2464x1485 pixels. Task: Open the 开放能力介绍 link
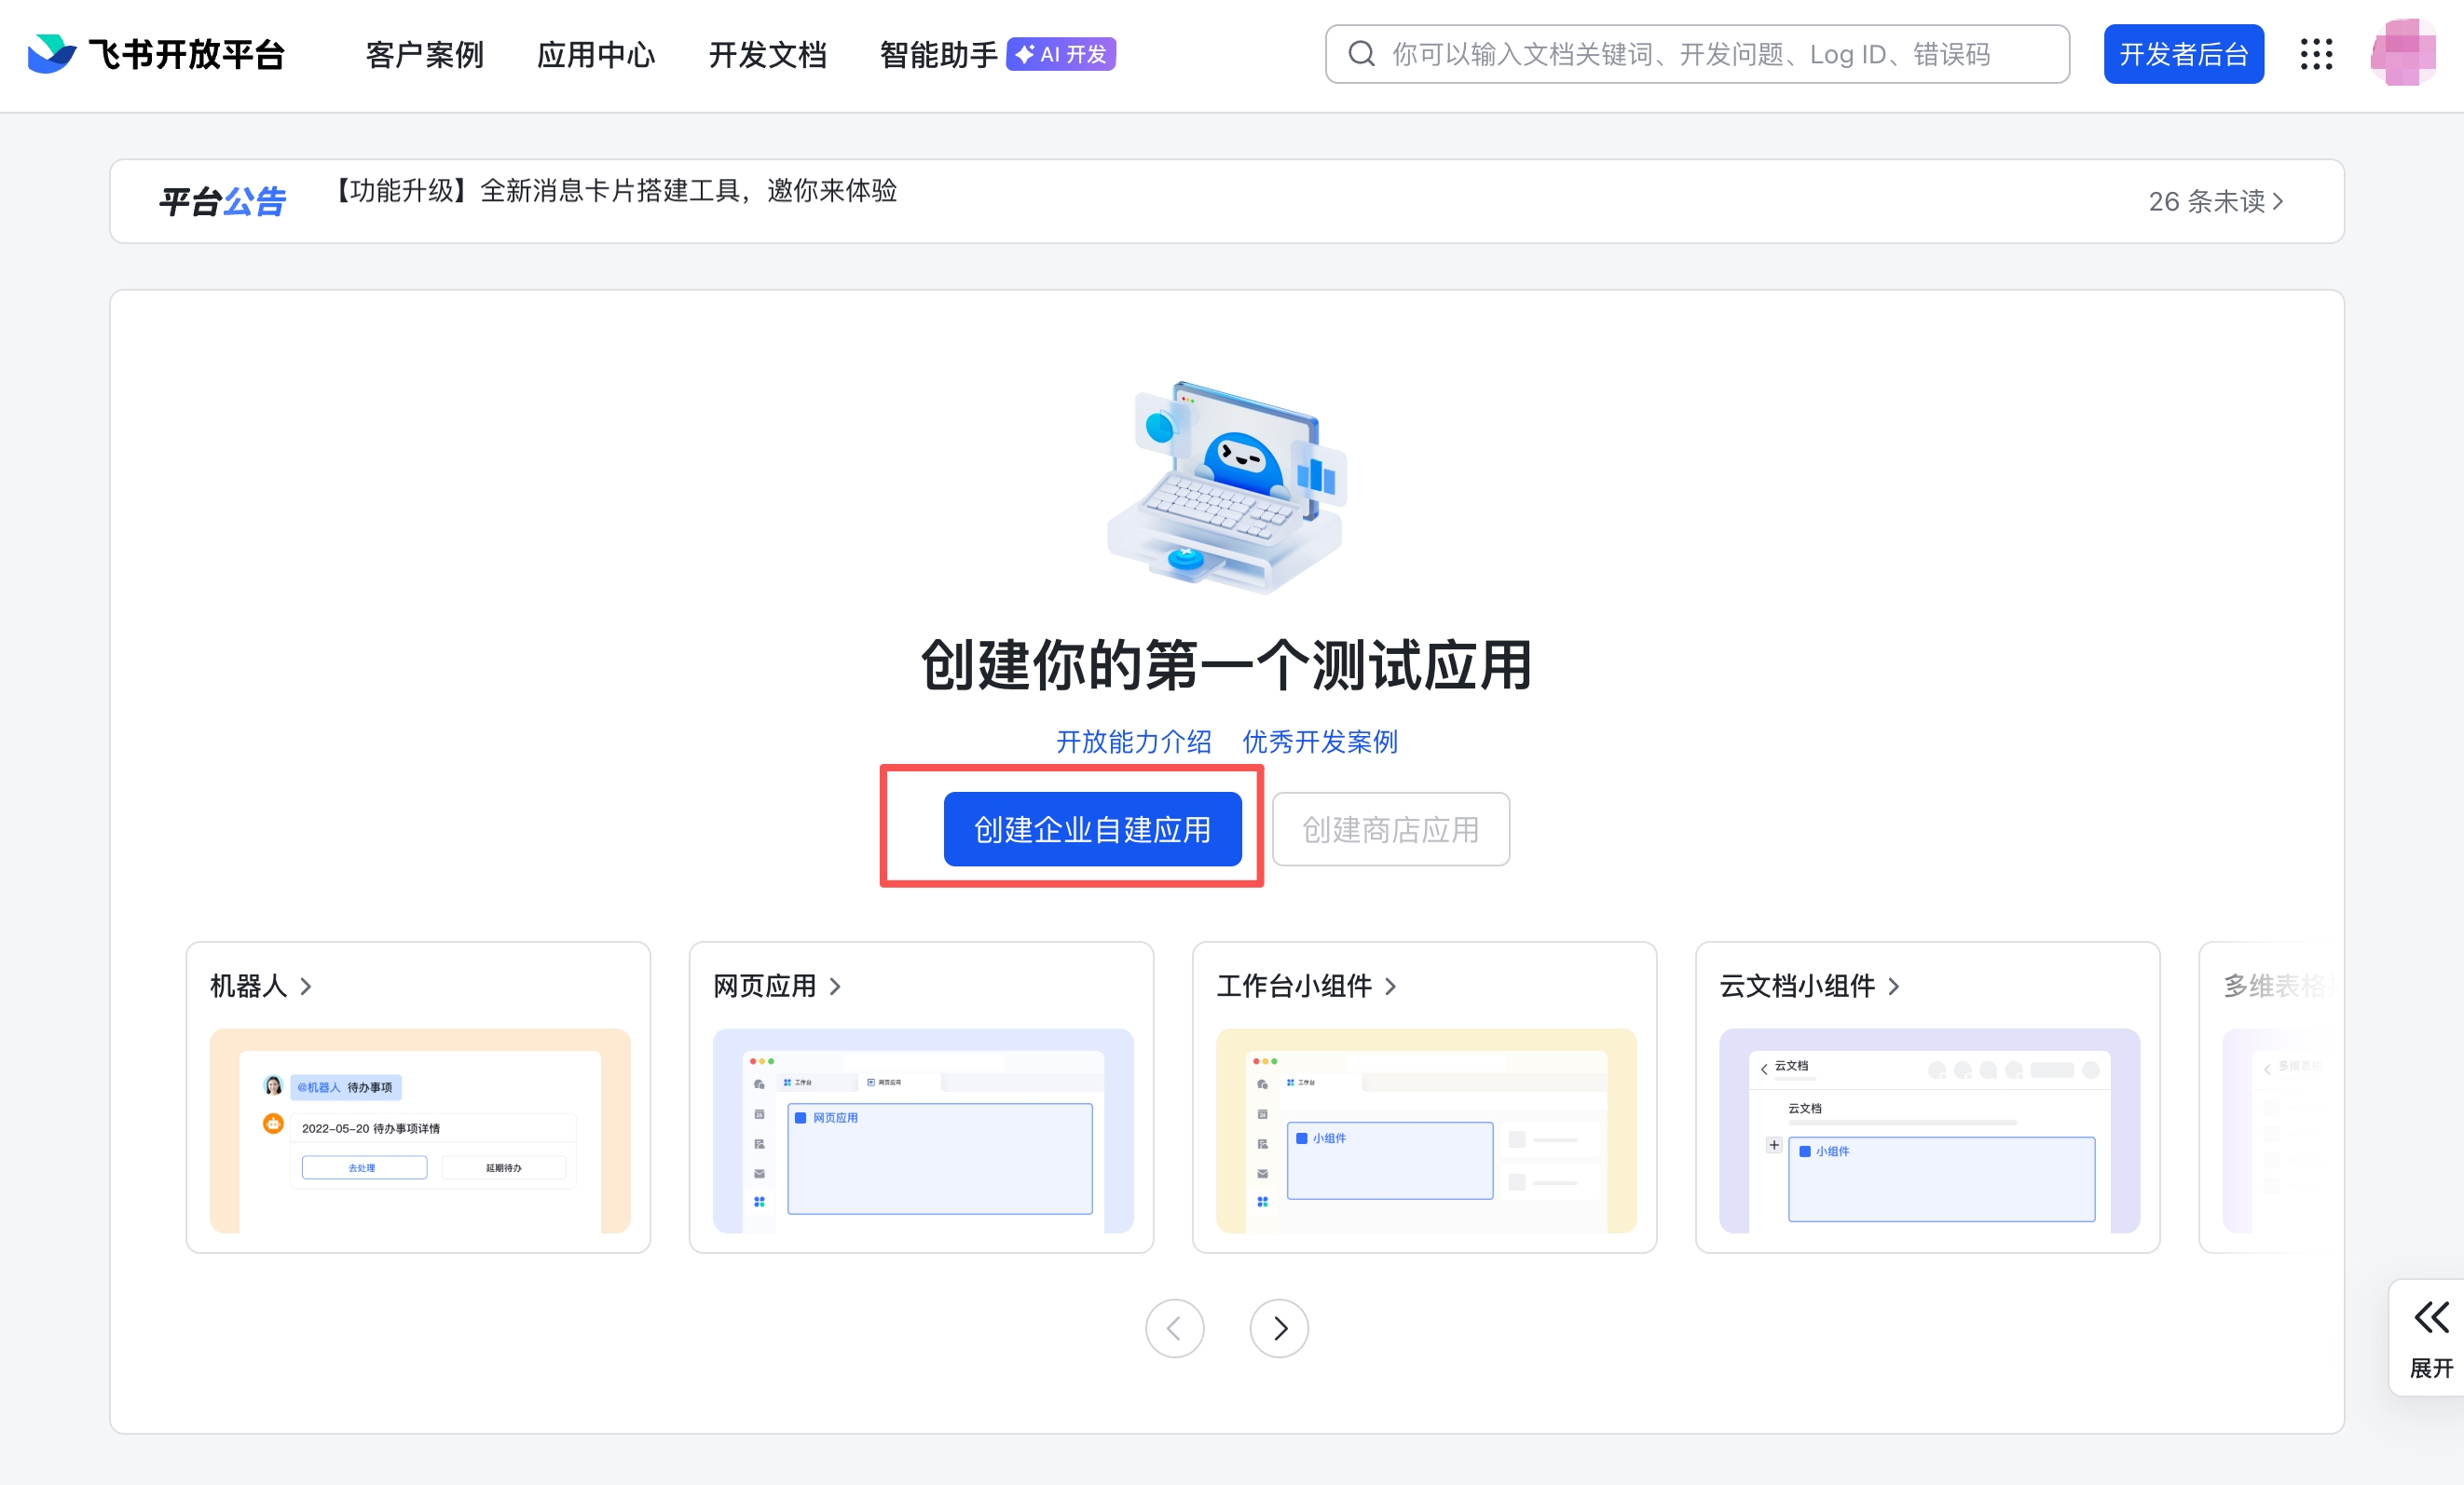pyautogui.click(x=1133, y=741)
